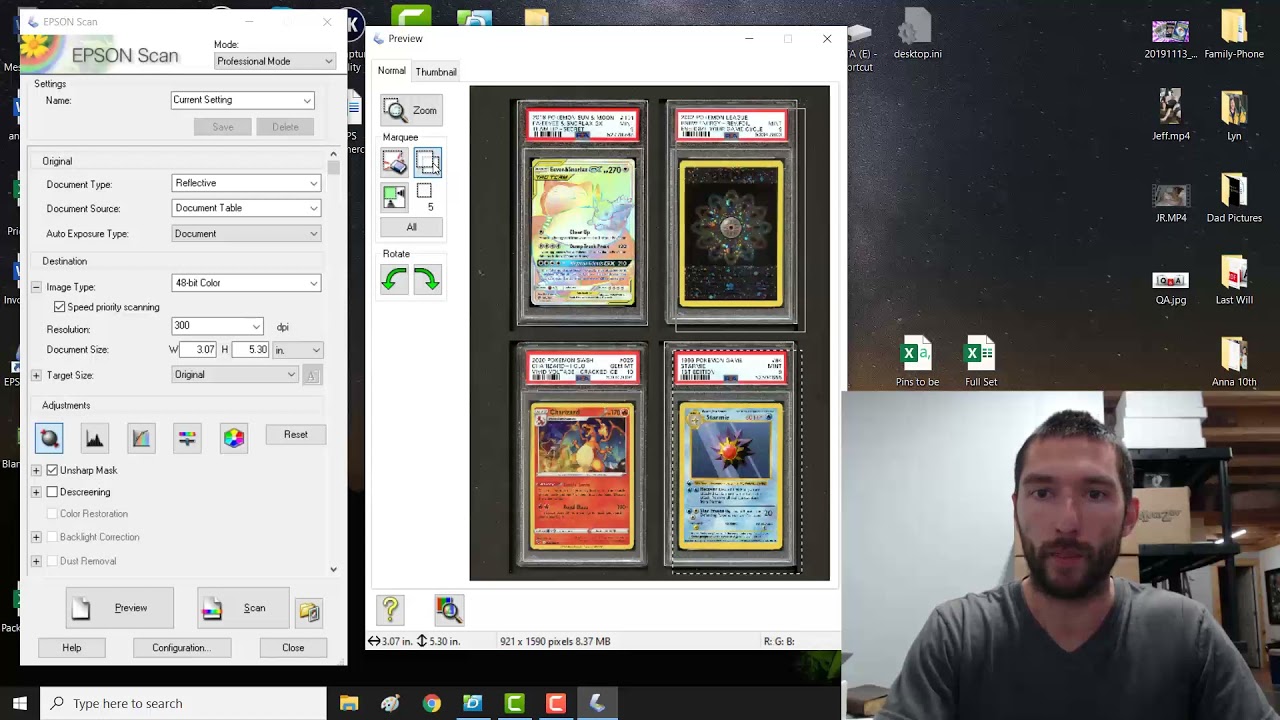Launch Google Chrome from the taskbar
Viewport: 1280px width, 720px height.
click(x=431, y=703)
